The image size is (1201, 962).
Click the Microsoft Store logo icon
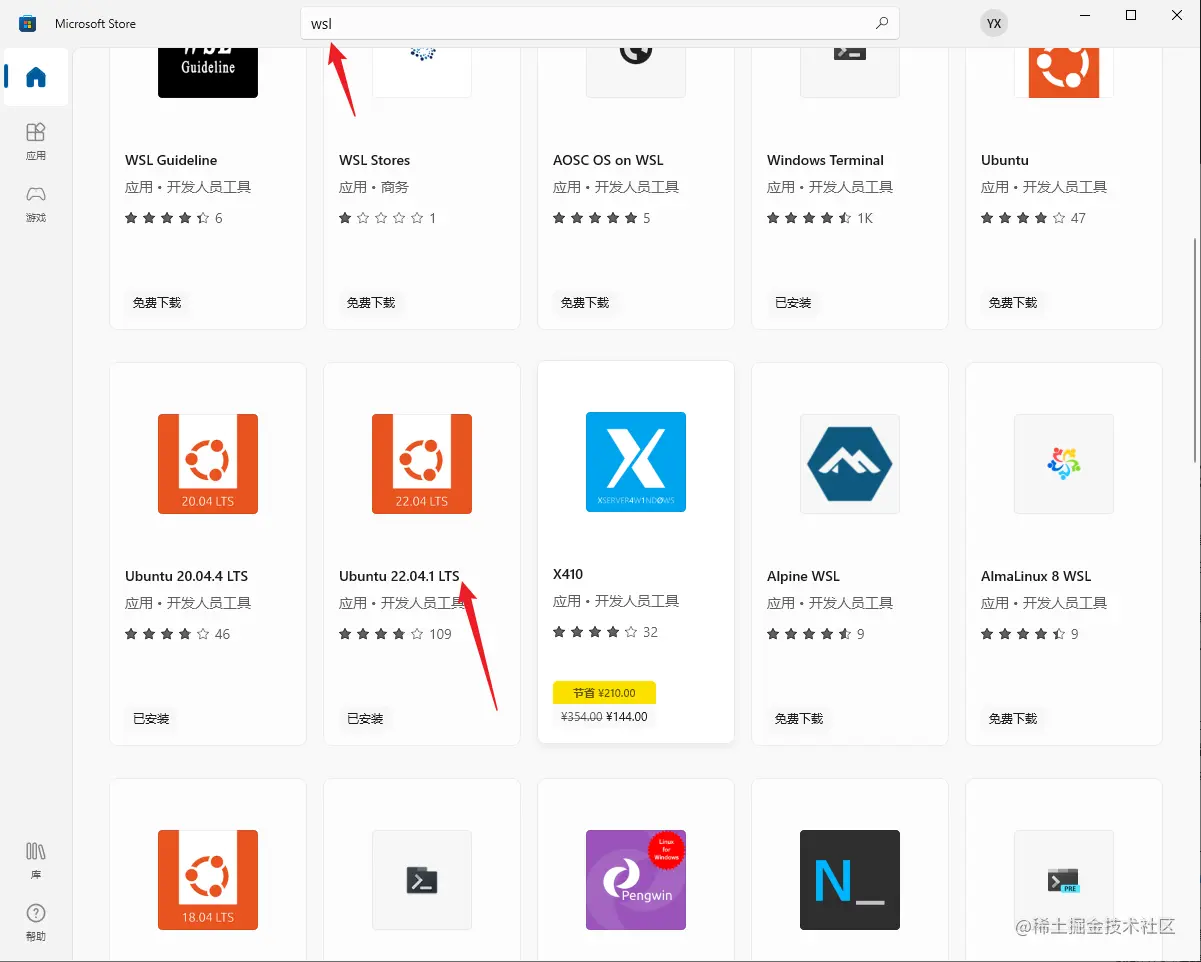[28, 23]
